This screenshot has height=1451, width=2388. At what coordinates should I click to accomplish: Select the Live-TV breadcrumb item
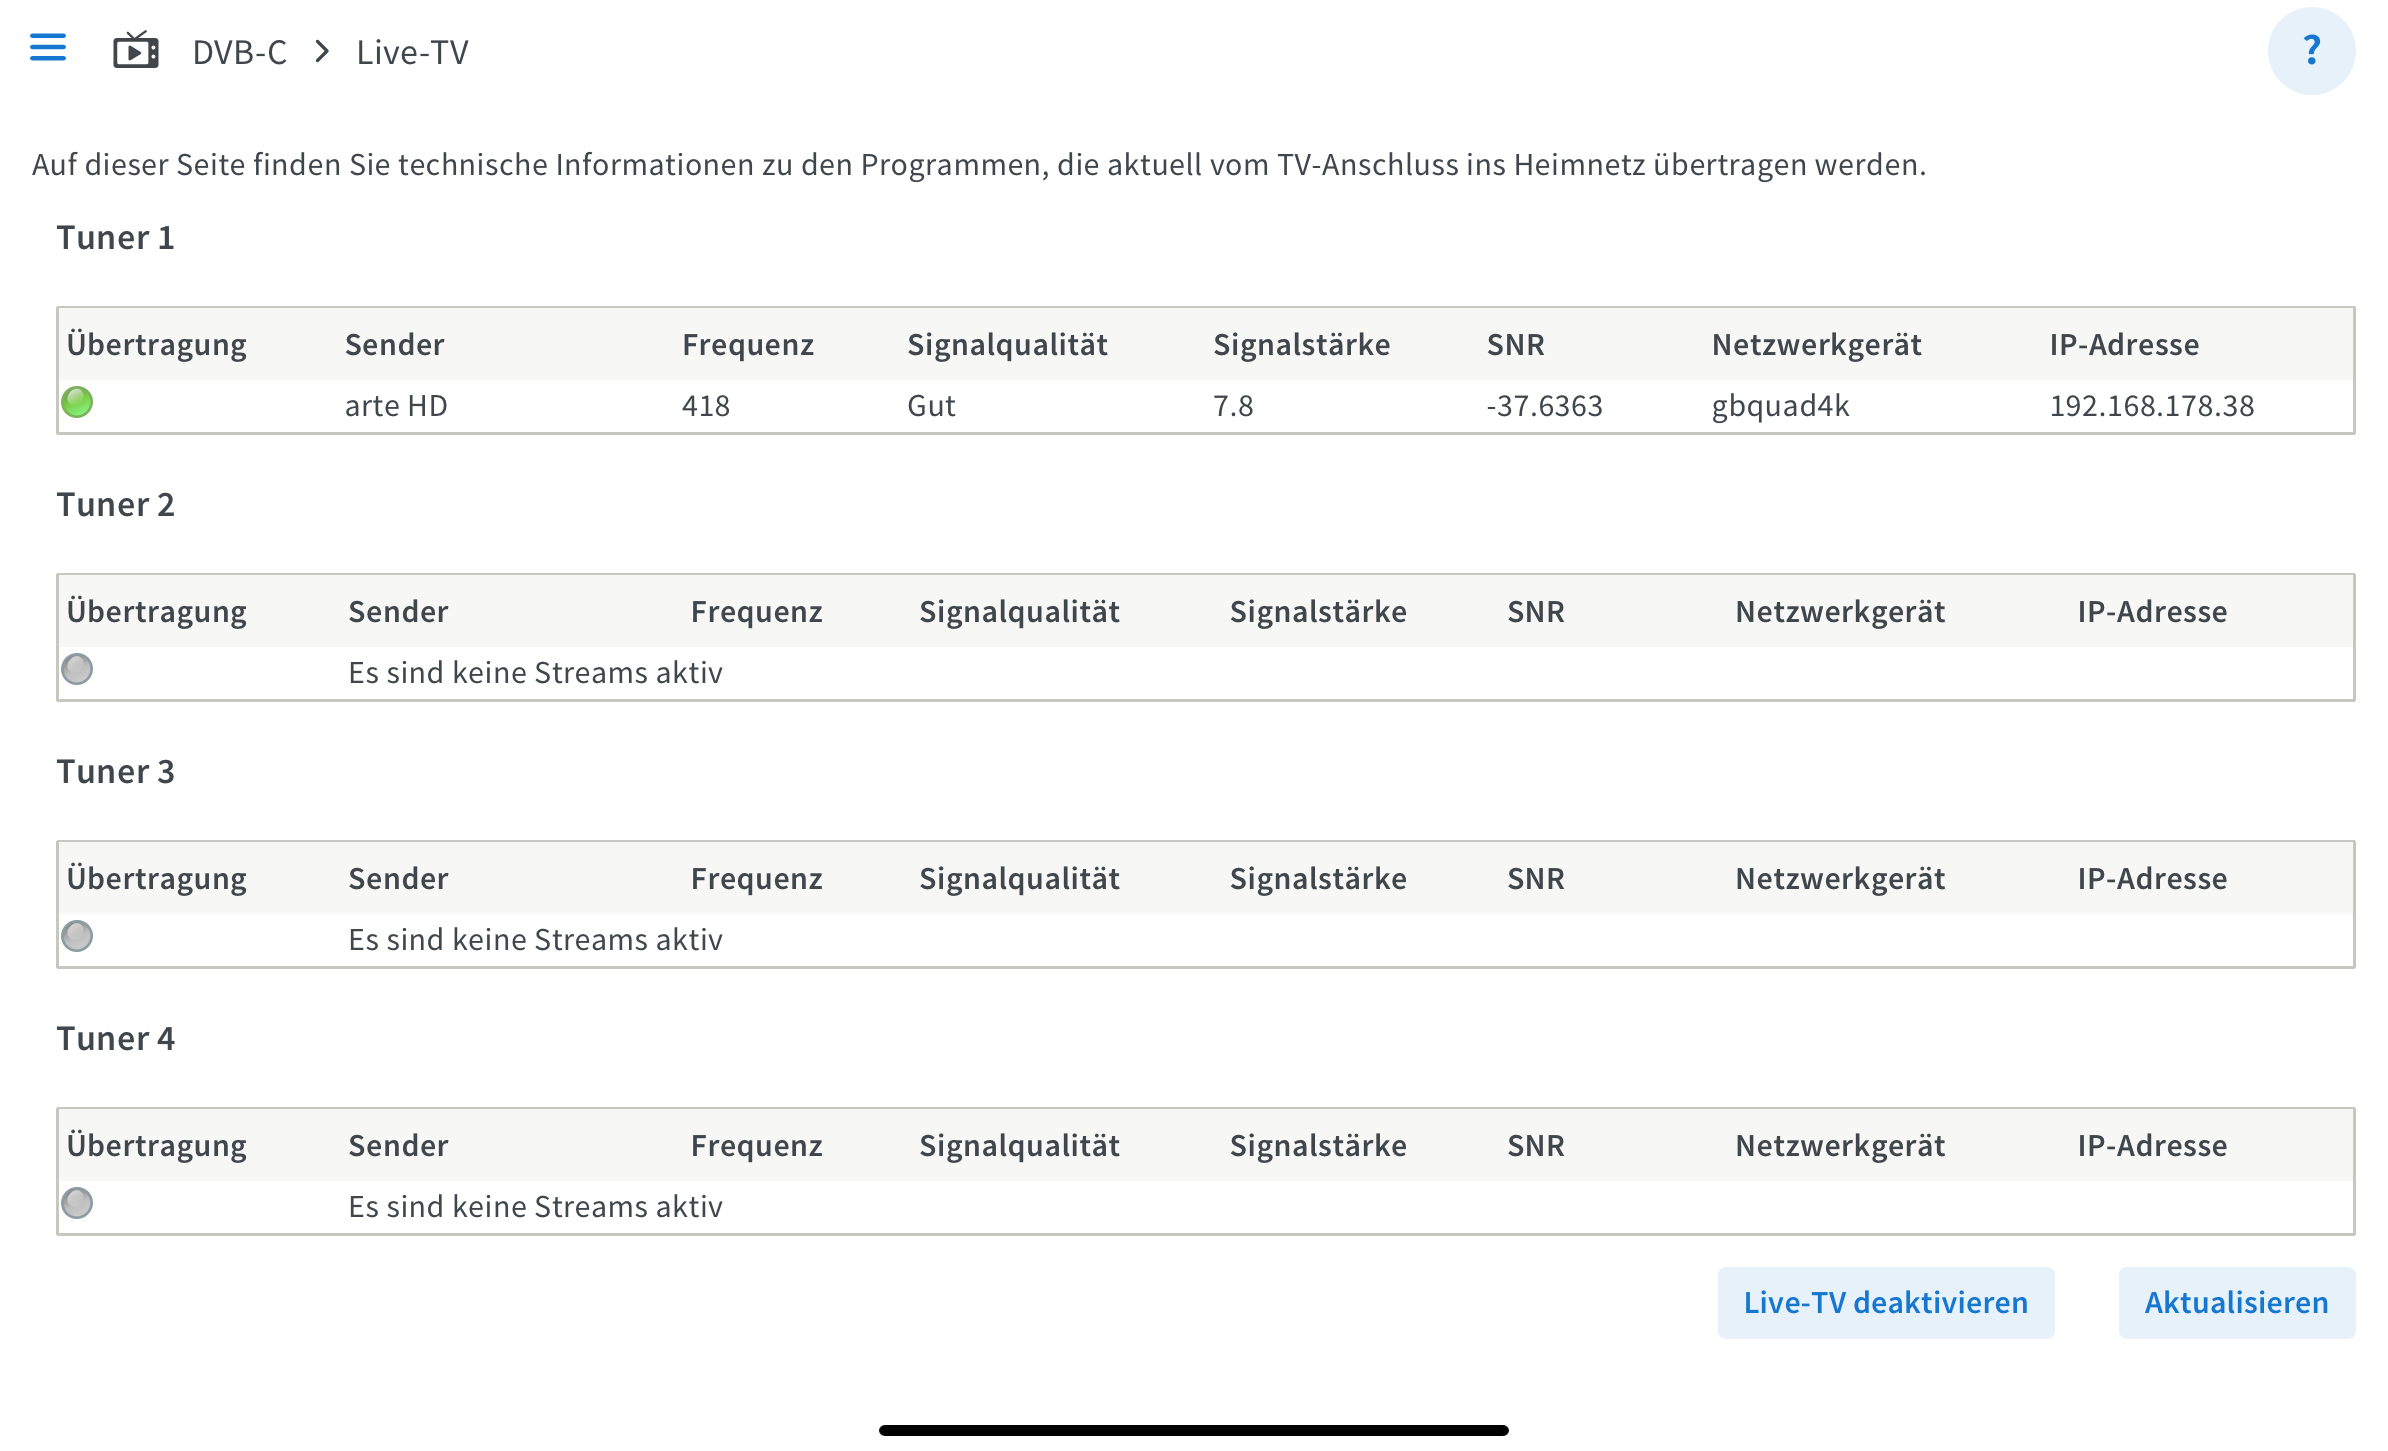412,53
